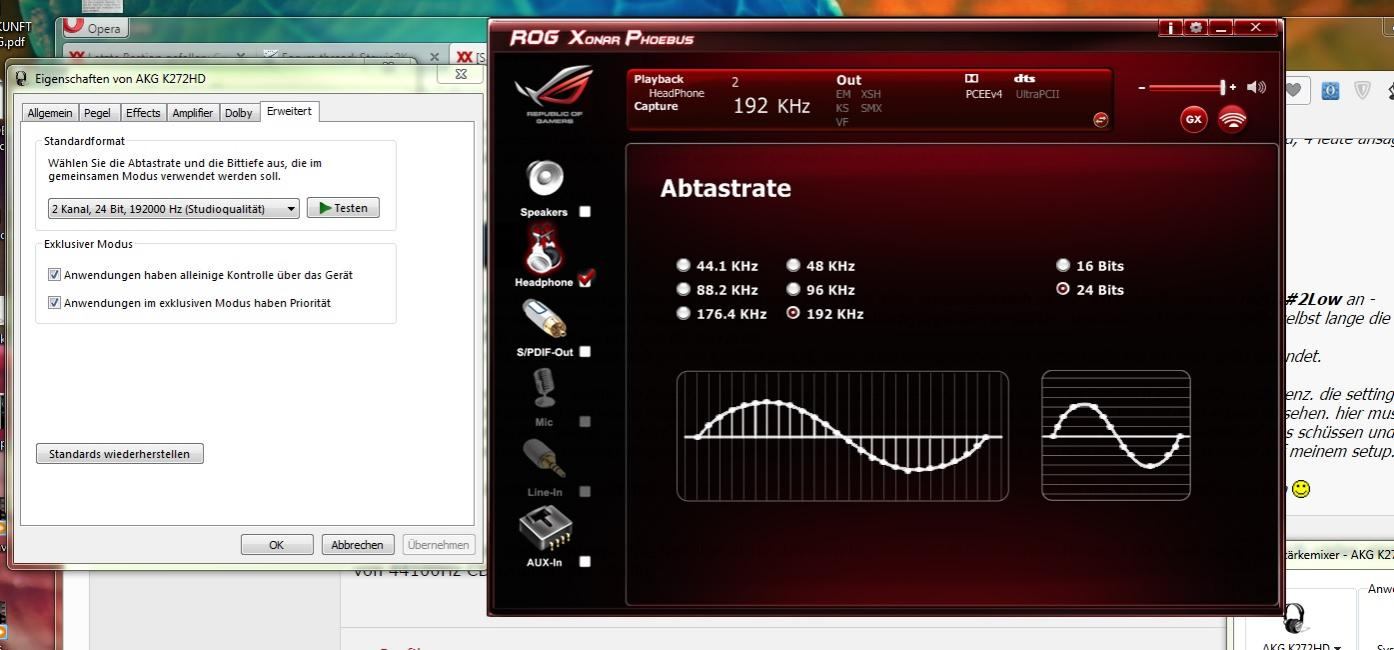The width and height of the screenshot is (1394, 650).
Task: Switch to the Dolby tab
Action: pos(238,113)
